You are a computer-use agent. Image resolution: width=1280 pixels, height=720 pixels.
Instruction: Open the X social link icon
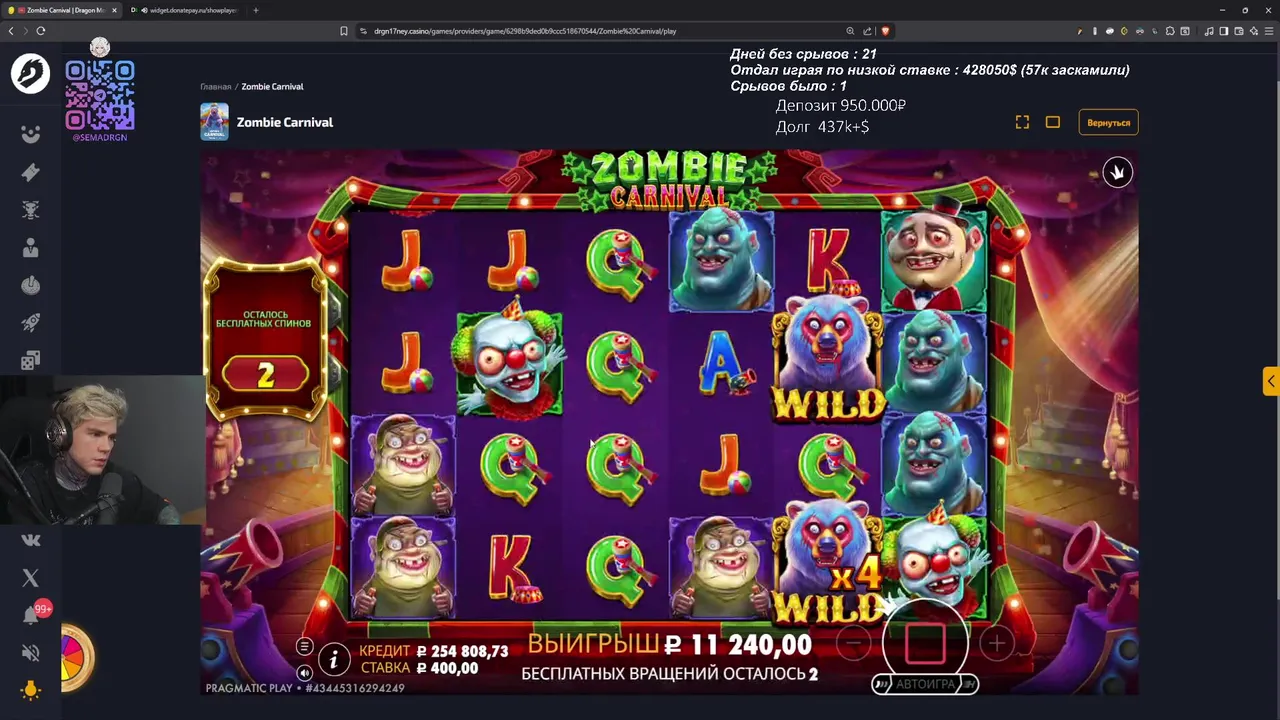coord(31,578)
